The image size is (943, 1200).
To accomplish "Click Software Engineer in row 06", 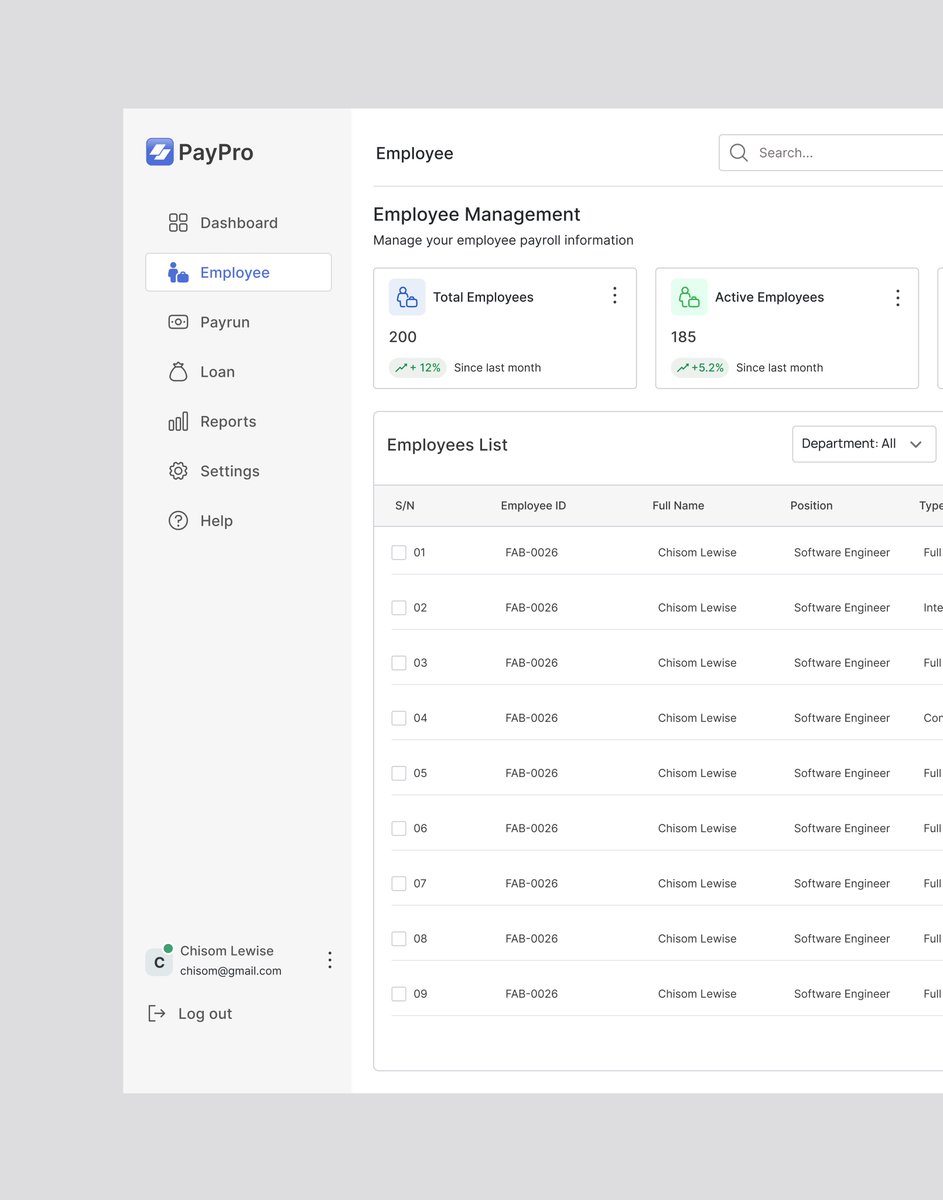I will coord(842,828).
